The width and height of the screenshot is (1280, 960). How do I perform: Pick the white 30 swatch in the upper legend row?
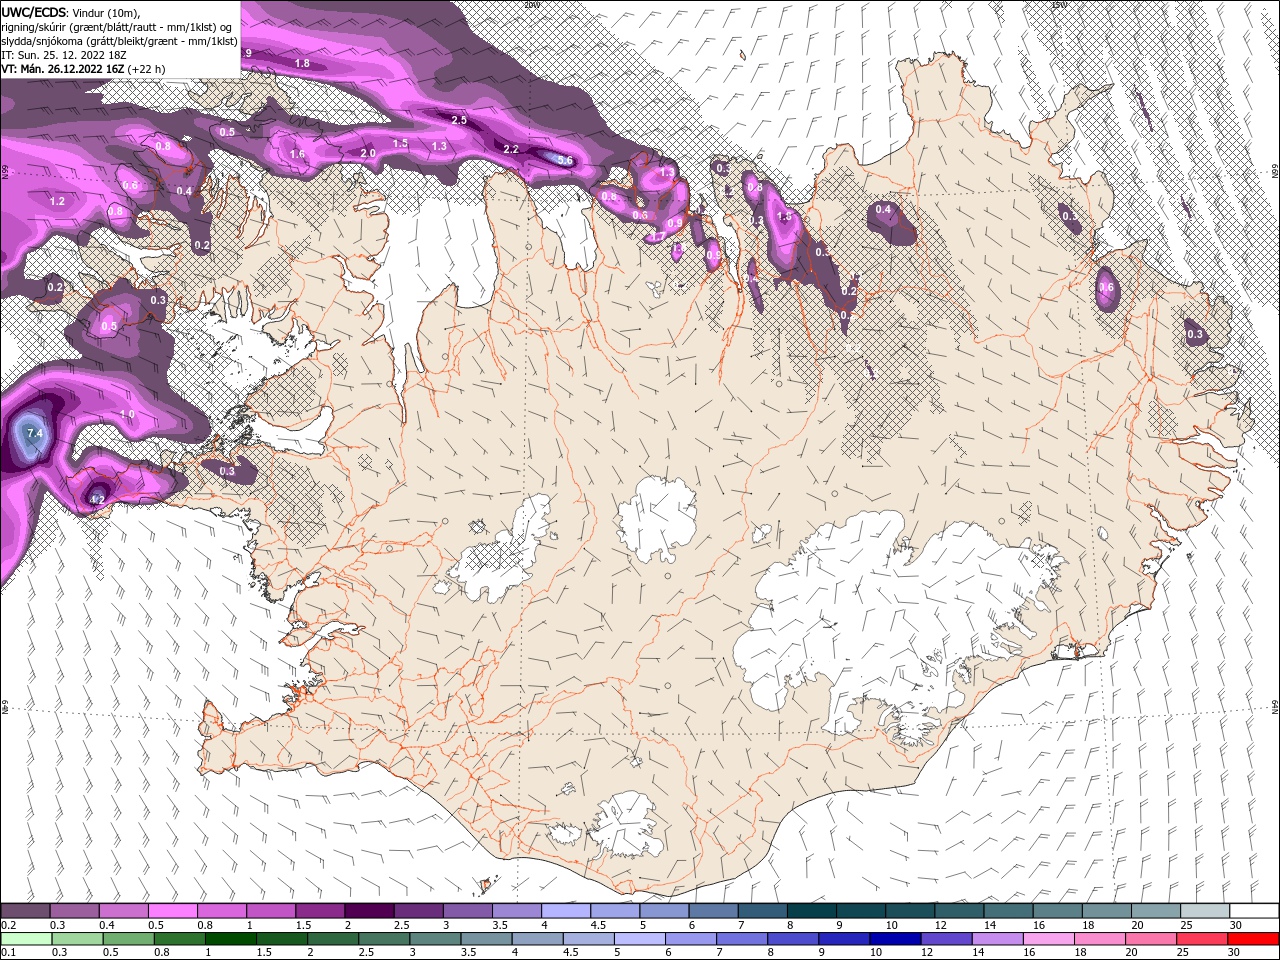(1254, 911)
